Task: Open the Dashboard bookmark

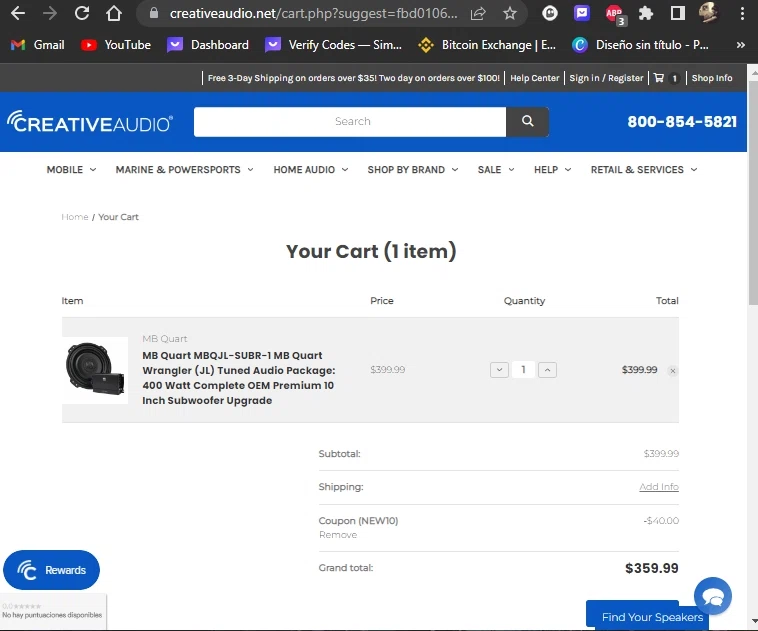Action: pyautogui.click(x=208, y=45)
